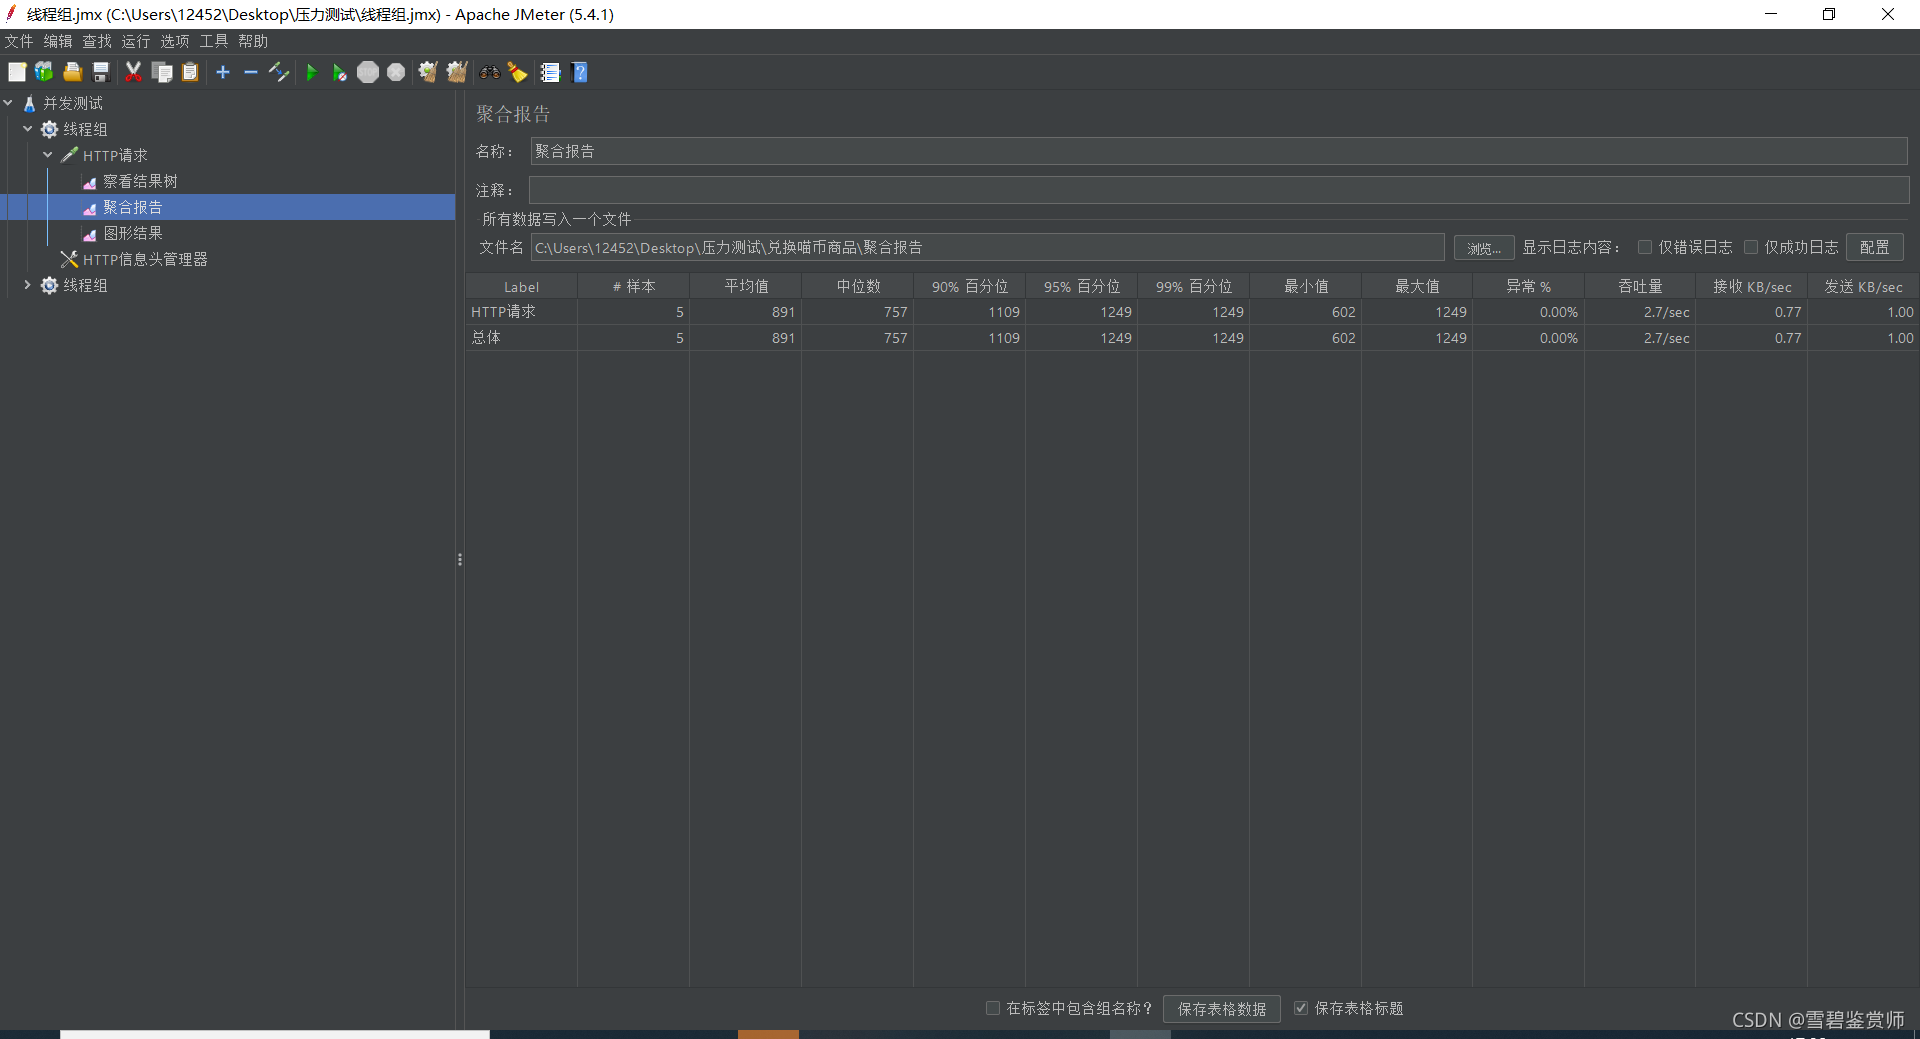The height and width of the screenshot is (1039, 1920).
Task: Collapse all tree nodes with minus icon
Action: [251, 72]
